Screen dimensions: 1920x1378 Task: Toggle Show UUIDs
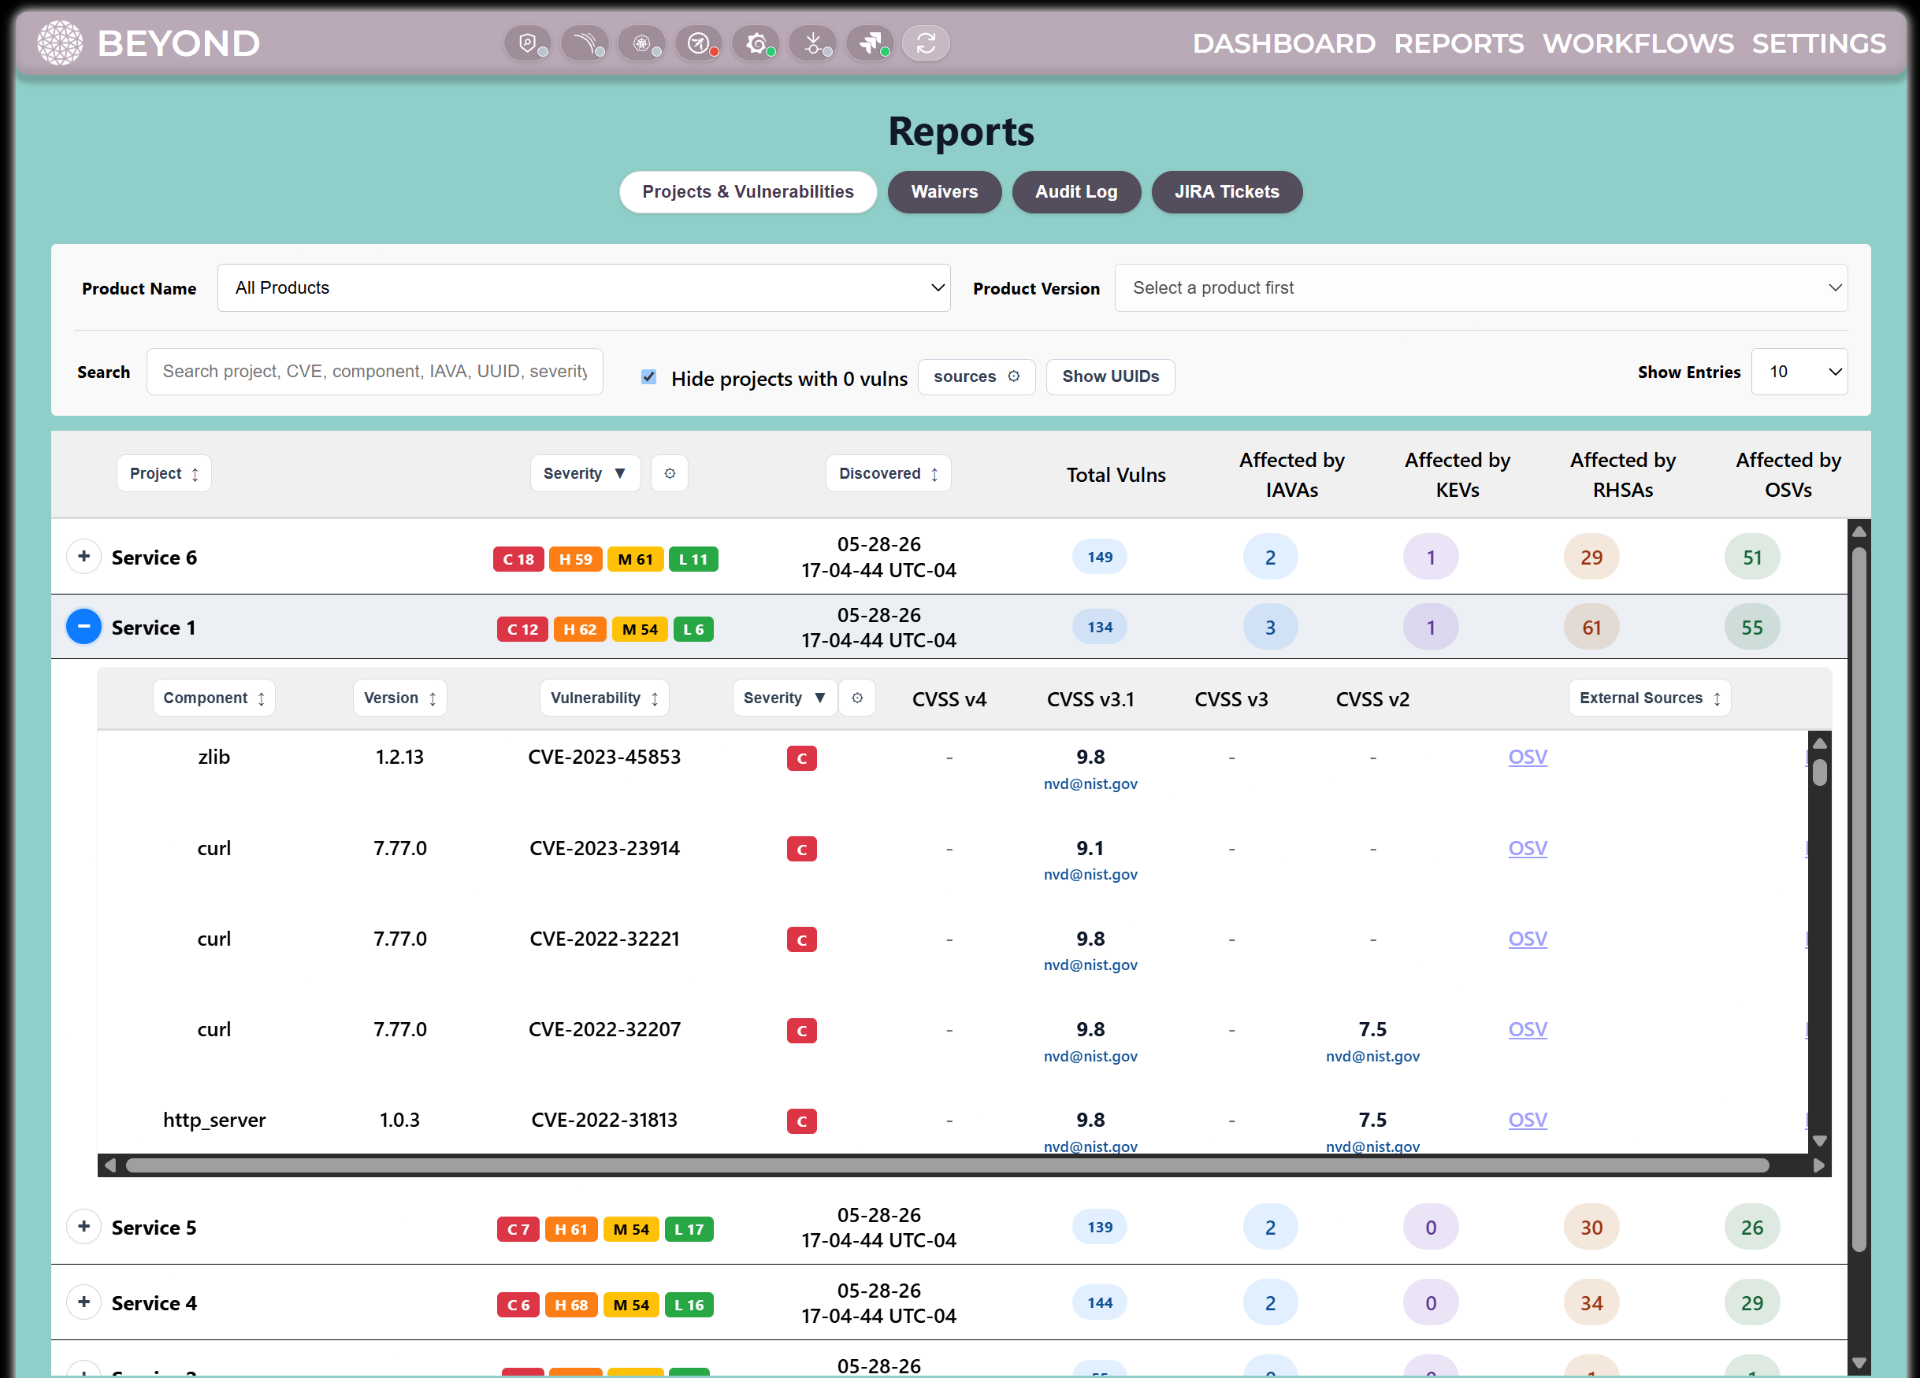(x=1110, y=377)
